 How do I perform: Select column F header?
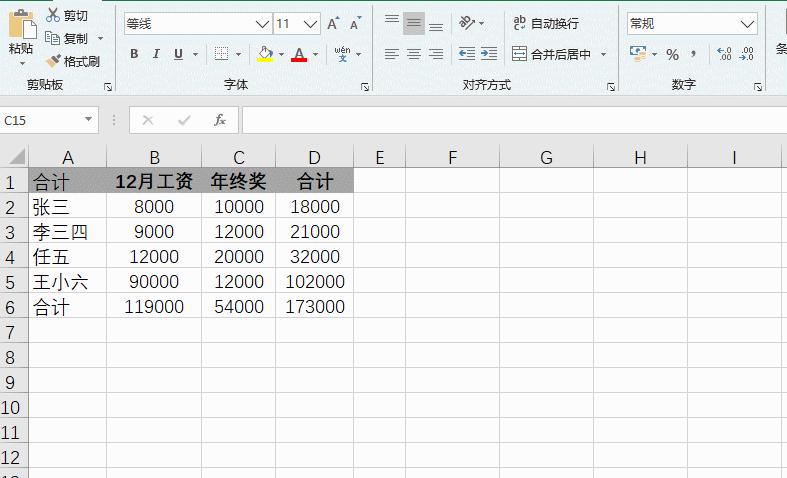click(x=452, y=157)
